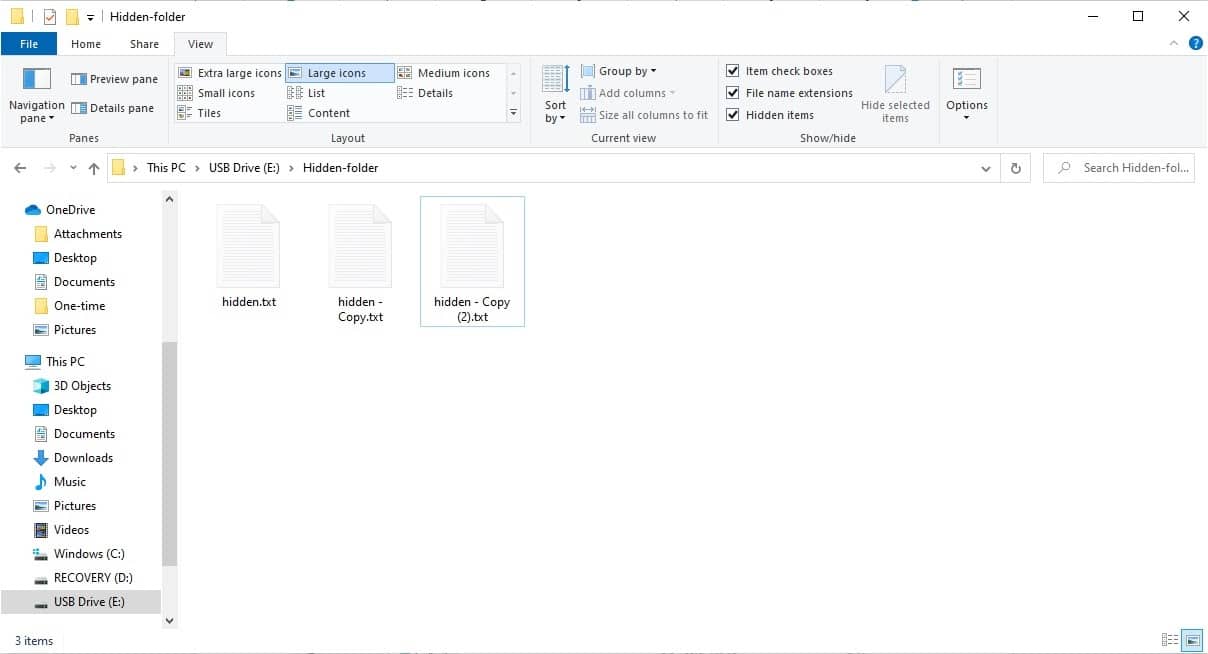Refresh the Hidden-folder view

click(x=1015, y=167)
